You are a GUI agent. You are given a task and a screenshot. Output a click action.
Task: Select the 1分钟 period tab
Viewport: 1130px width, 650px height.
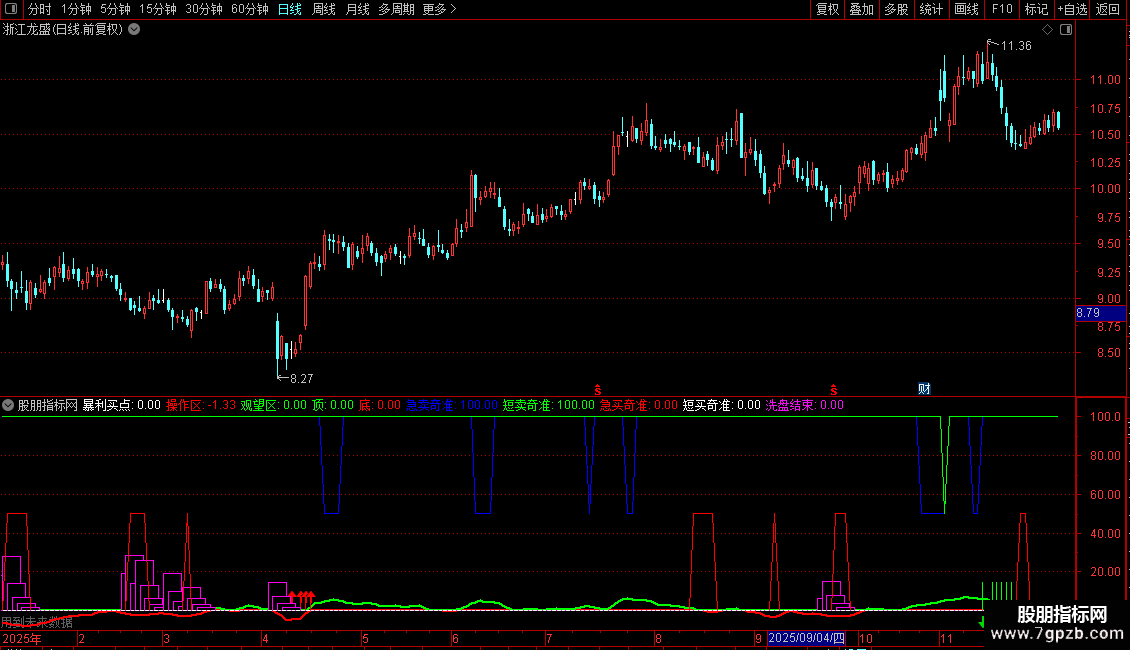point(76,9)
